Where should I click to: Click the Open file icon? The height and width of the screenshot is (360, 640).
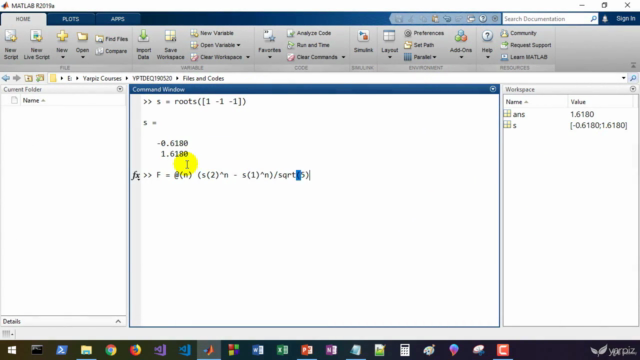click(82, 38)
